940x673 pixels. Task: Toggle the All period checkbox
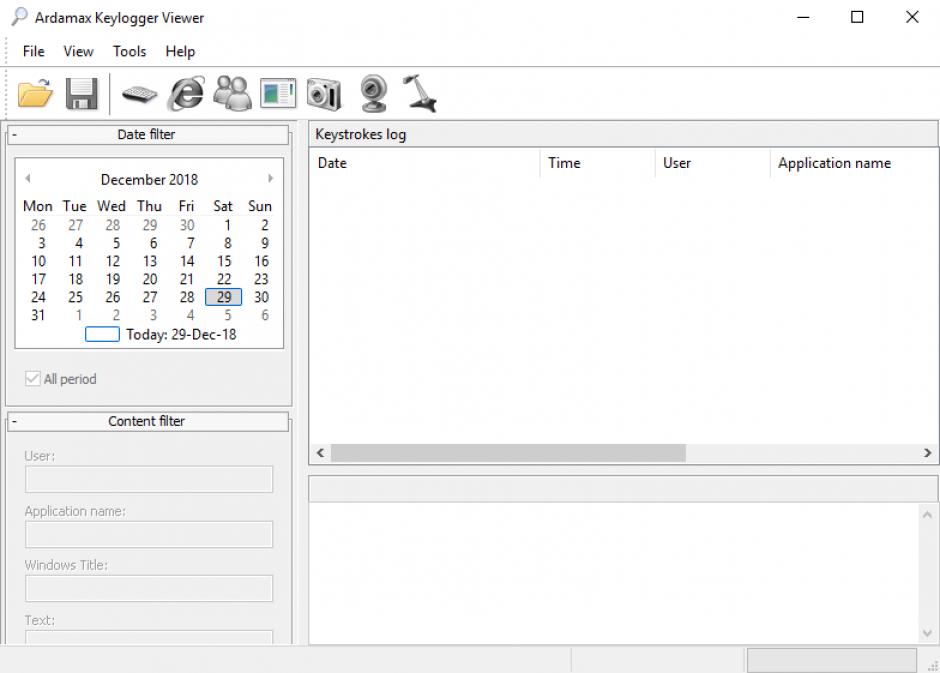[x=34, y=379]
